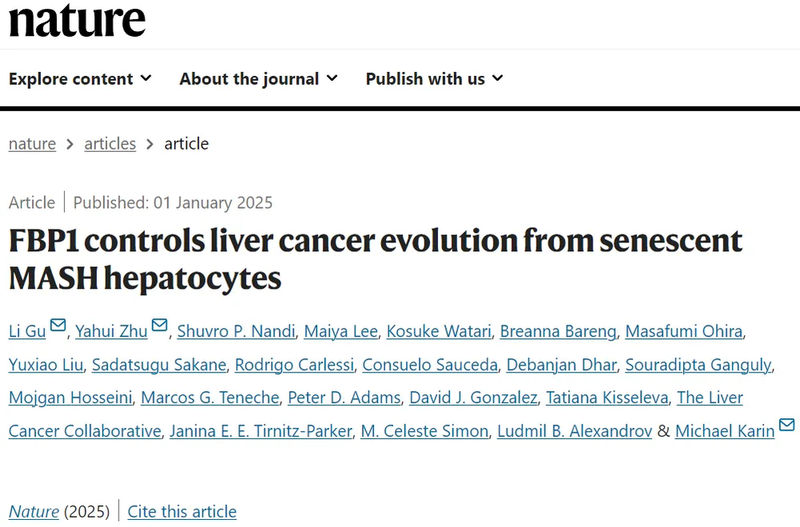Expand the Explore content menu

click(x=80, y=78)
